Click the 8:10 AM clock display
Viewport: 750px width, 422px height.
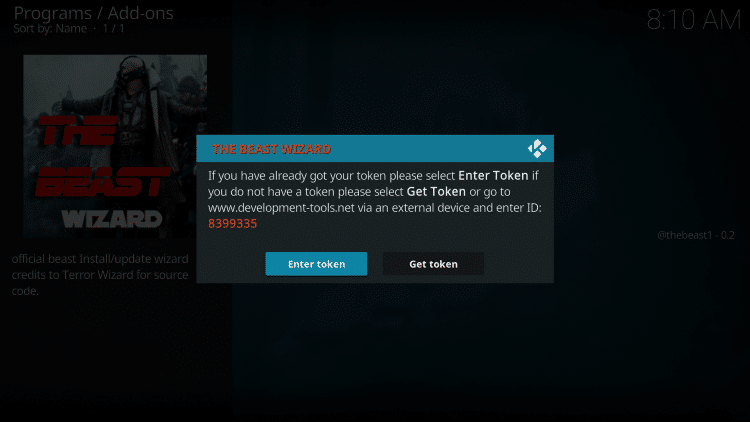694,20
